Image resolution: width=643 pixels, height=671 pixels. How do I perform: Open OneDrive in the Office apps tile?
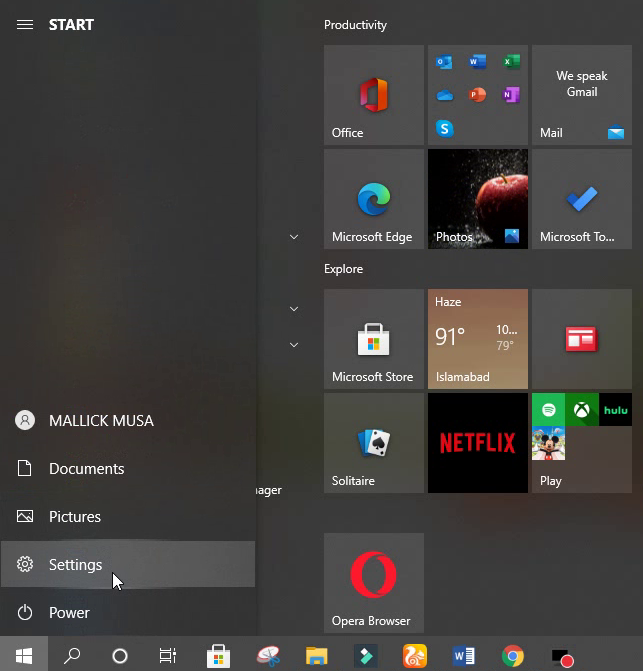[x=444, y=95]
